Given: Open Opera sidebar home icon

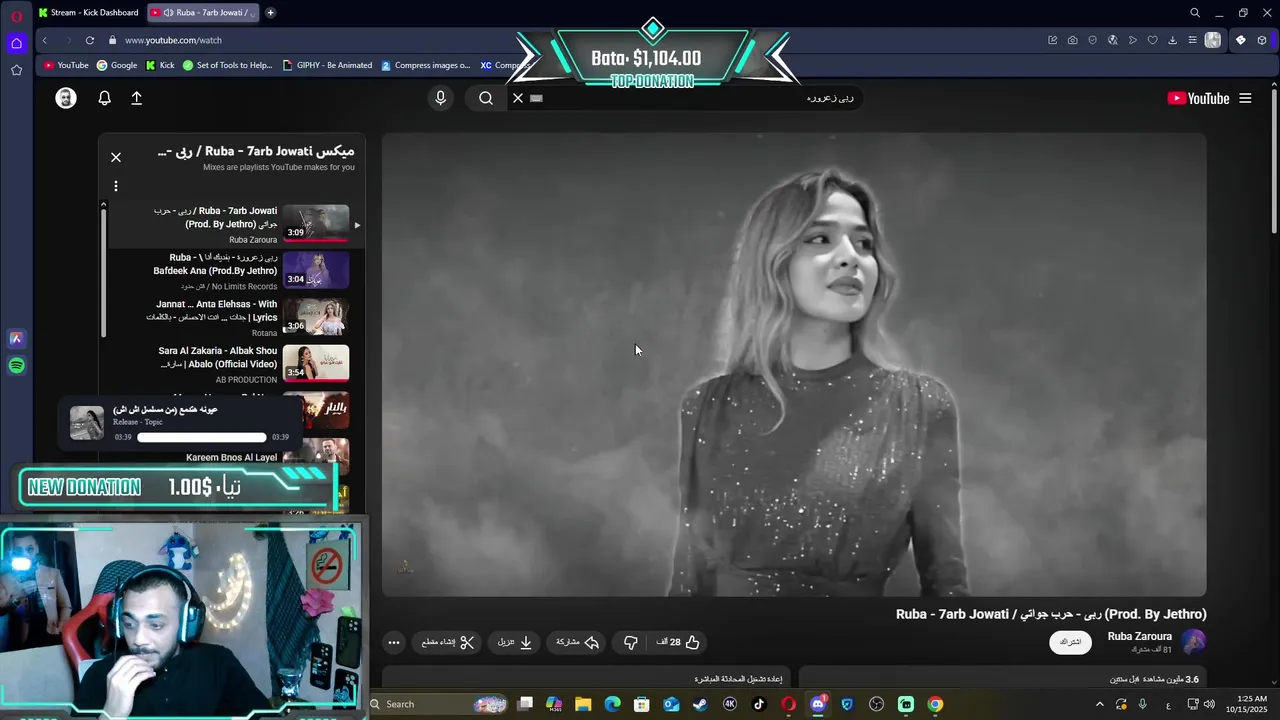Looking at the screenshot, I should tap(16, 43).
